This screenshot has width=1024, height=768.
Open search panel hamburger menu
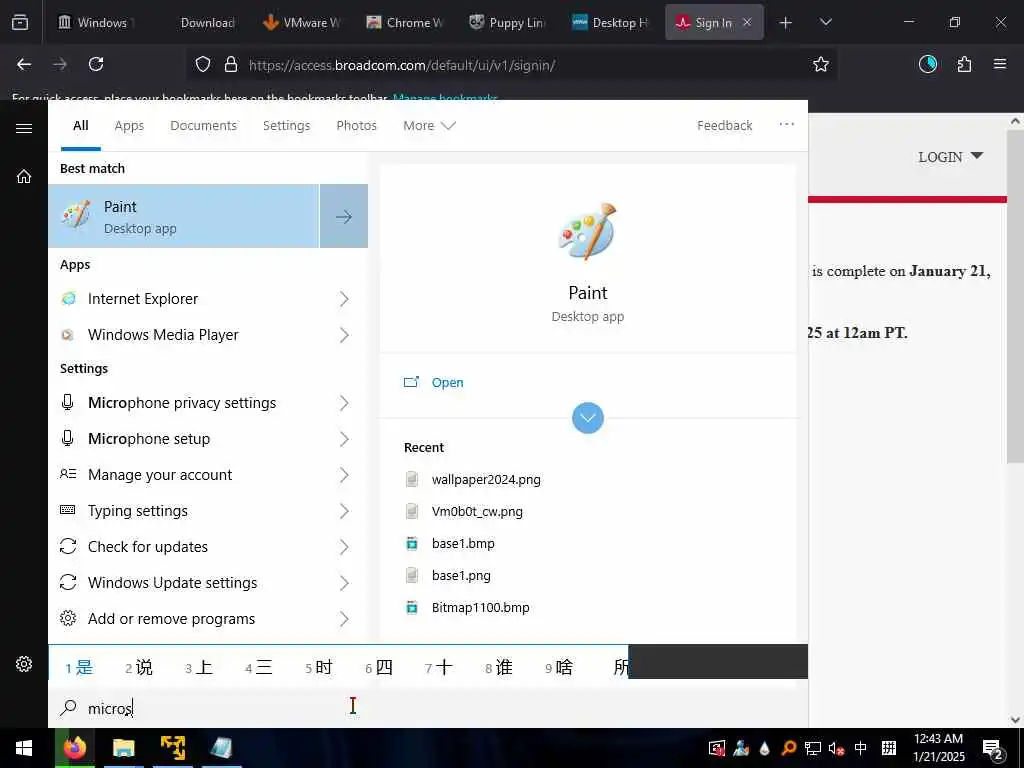pyautogui.click(x=24, y=128)
